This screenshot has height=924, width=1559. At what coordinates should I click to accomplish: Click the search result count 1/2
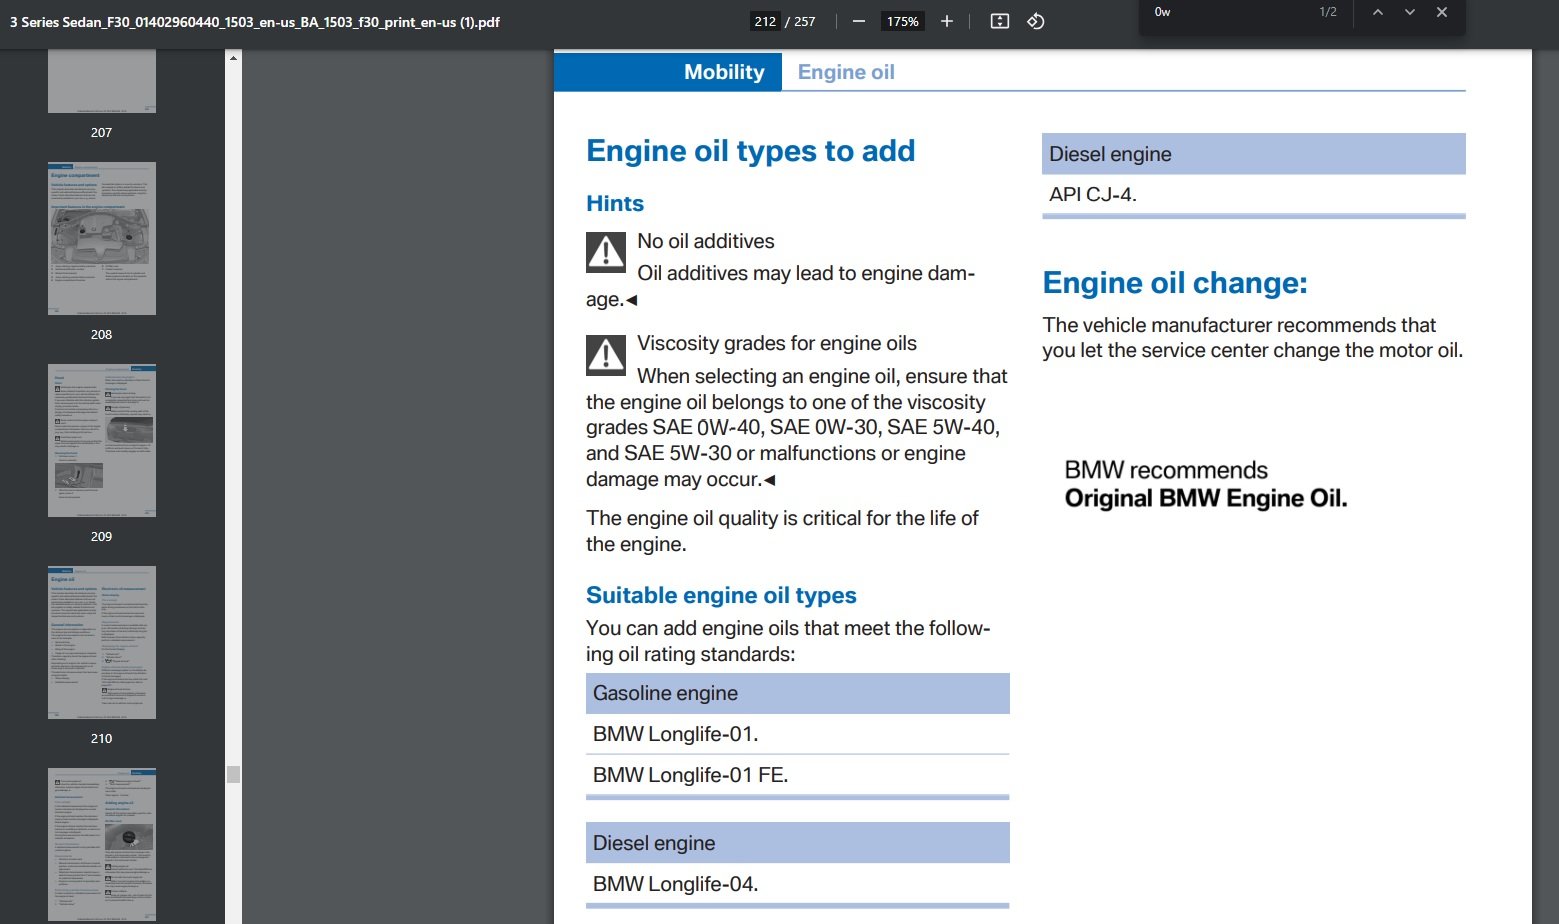pos(1328,12)
